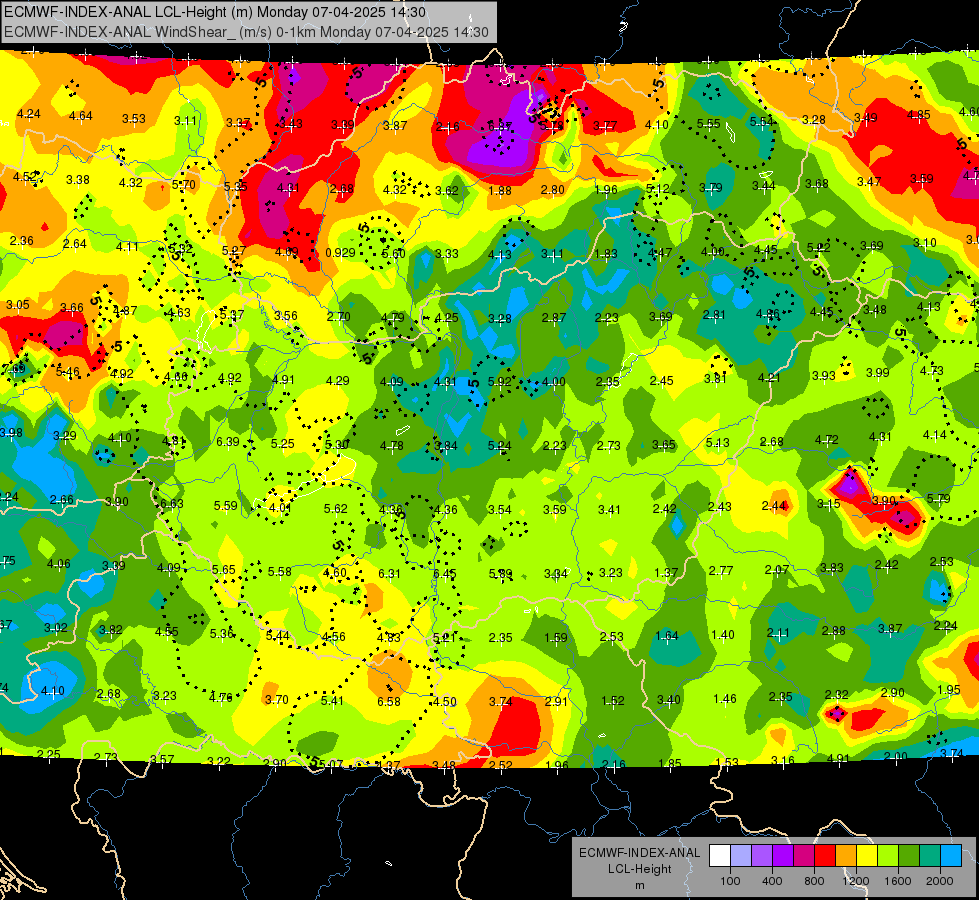Viewport: 979px width, 900px height.
Task: Choose the orange swatch in the legend
Action: pyautogui.click(x=845, y=856)
